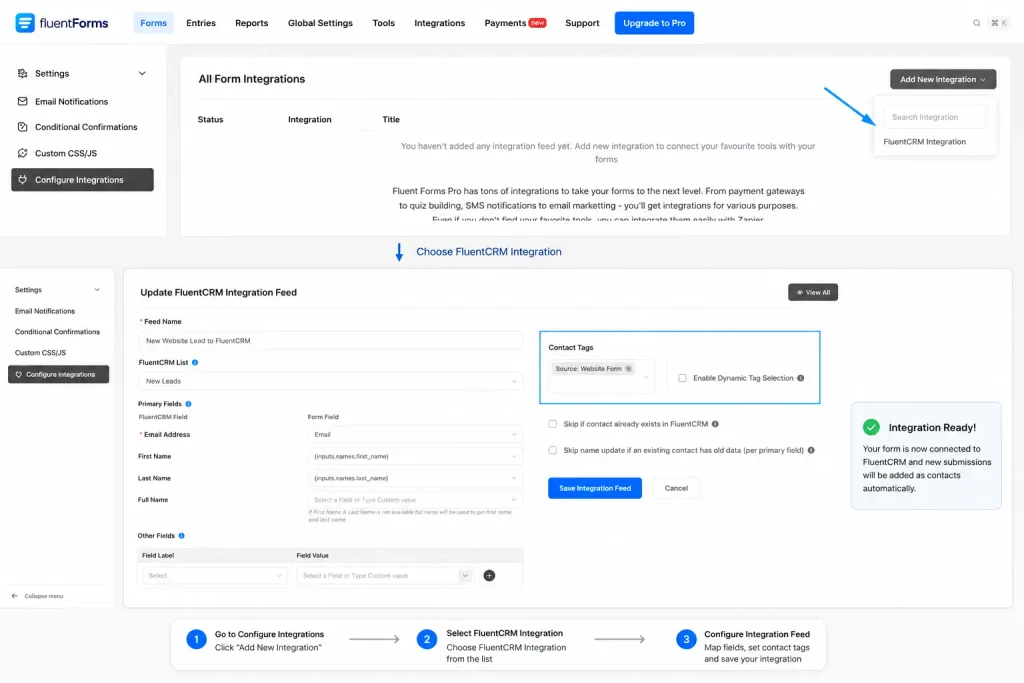
Task: Expand the Settings section in top sidebar
Action: (142, 73)
